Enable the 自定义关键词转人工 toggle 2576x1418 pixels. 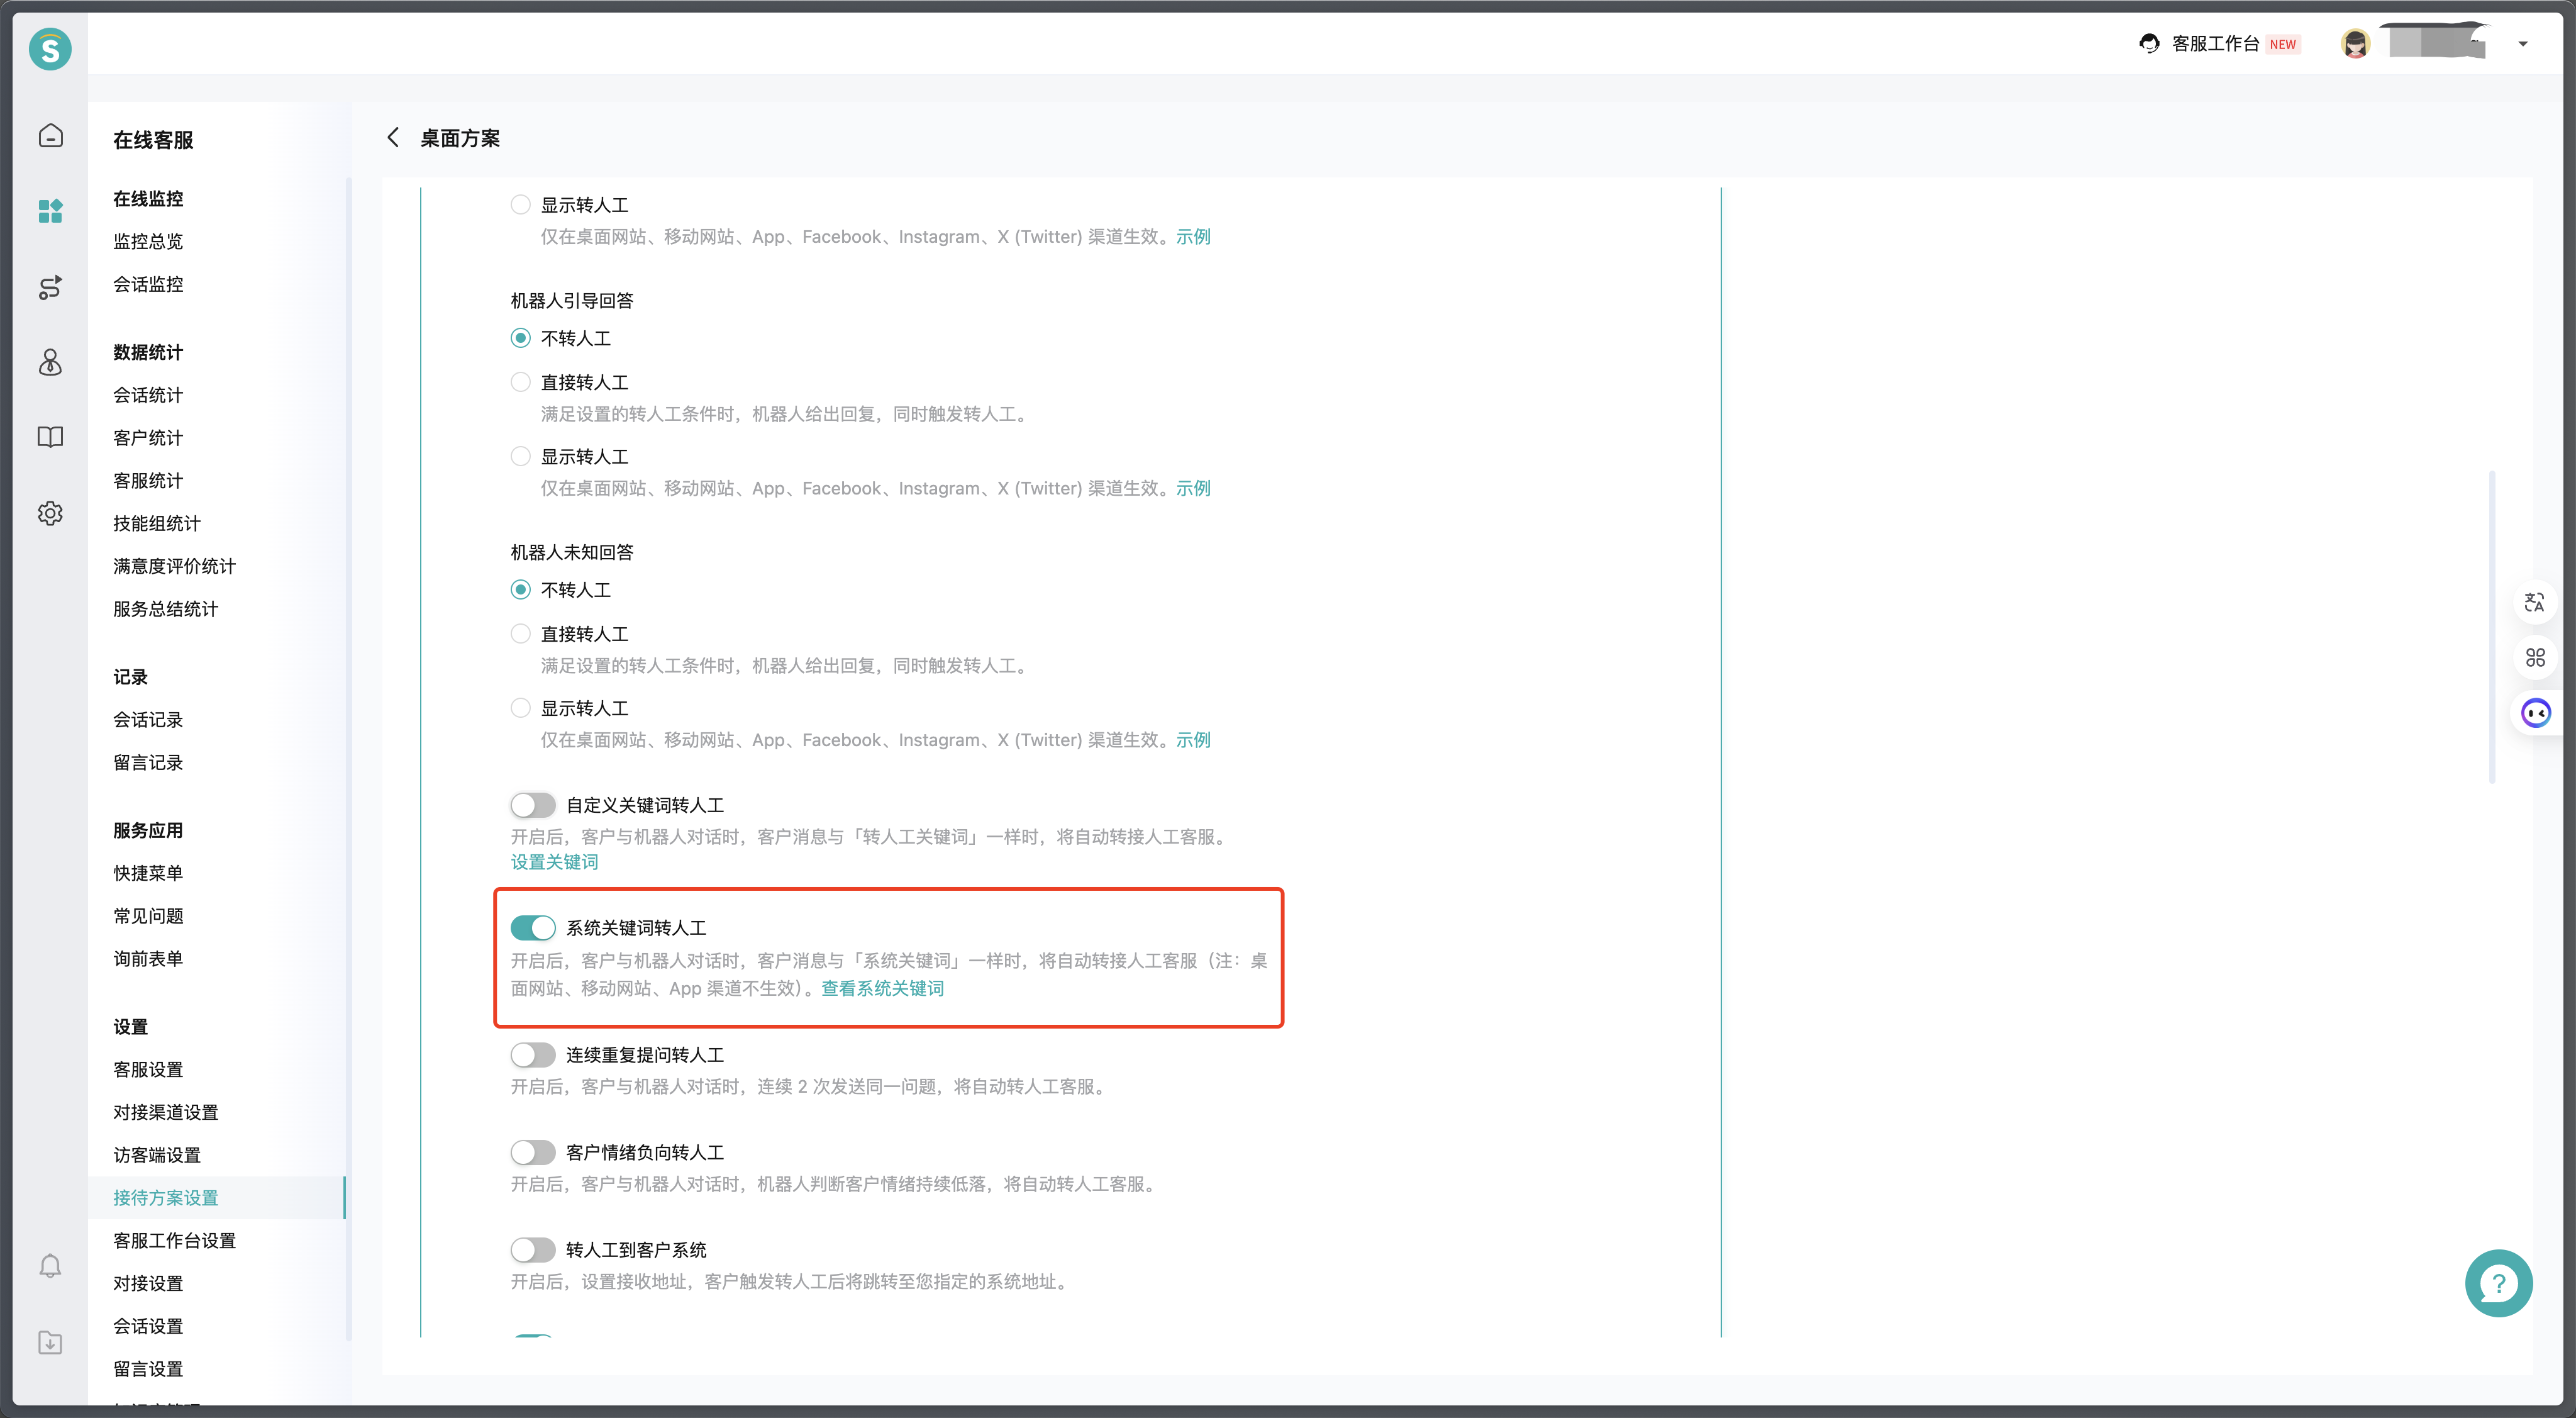pos(532,805)
